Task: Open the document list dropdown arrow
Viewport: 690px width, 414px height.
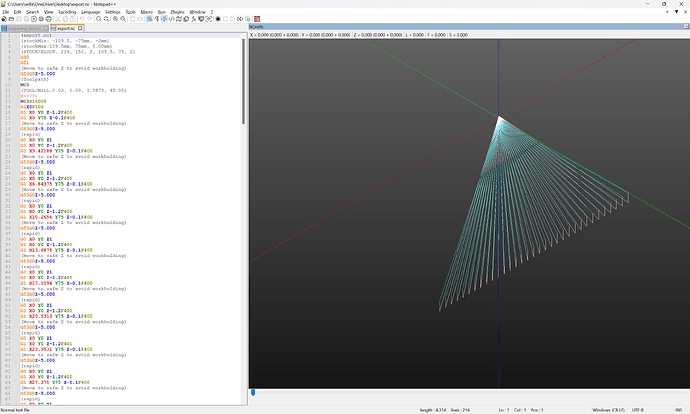Action: click(x=676, y=12)
